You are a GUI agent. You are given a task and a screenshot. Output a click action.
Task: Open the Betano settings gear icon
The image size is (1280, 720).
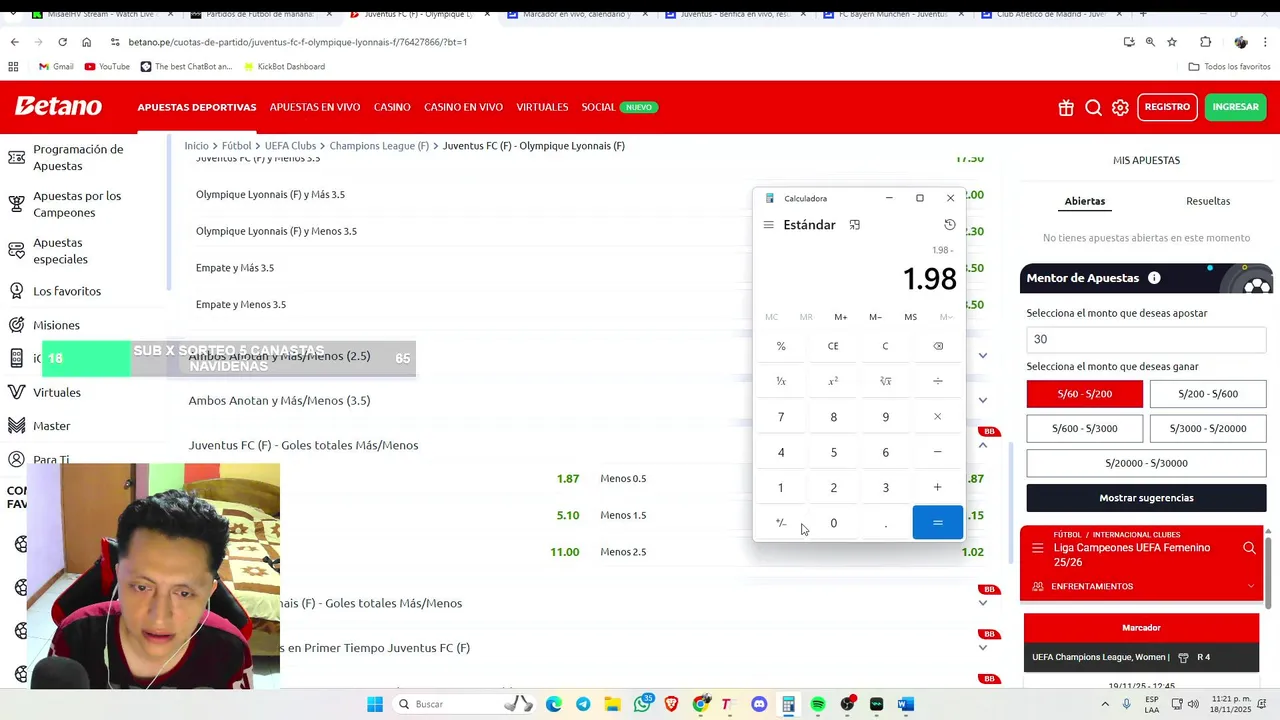[x=1121, y=107]
